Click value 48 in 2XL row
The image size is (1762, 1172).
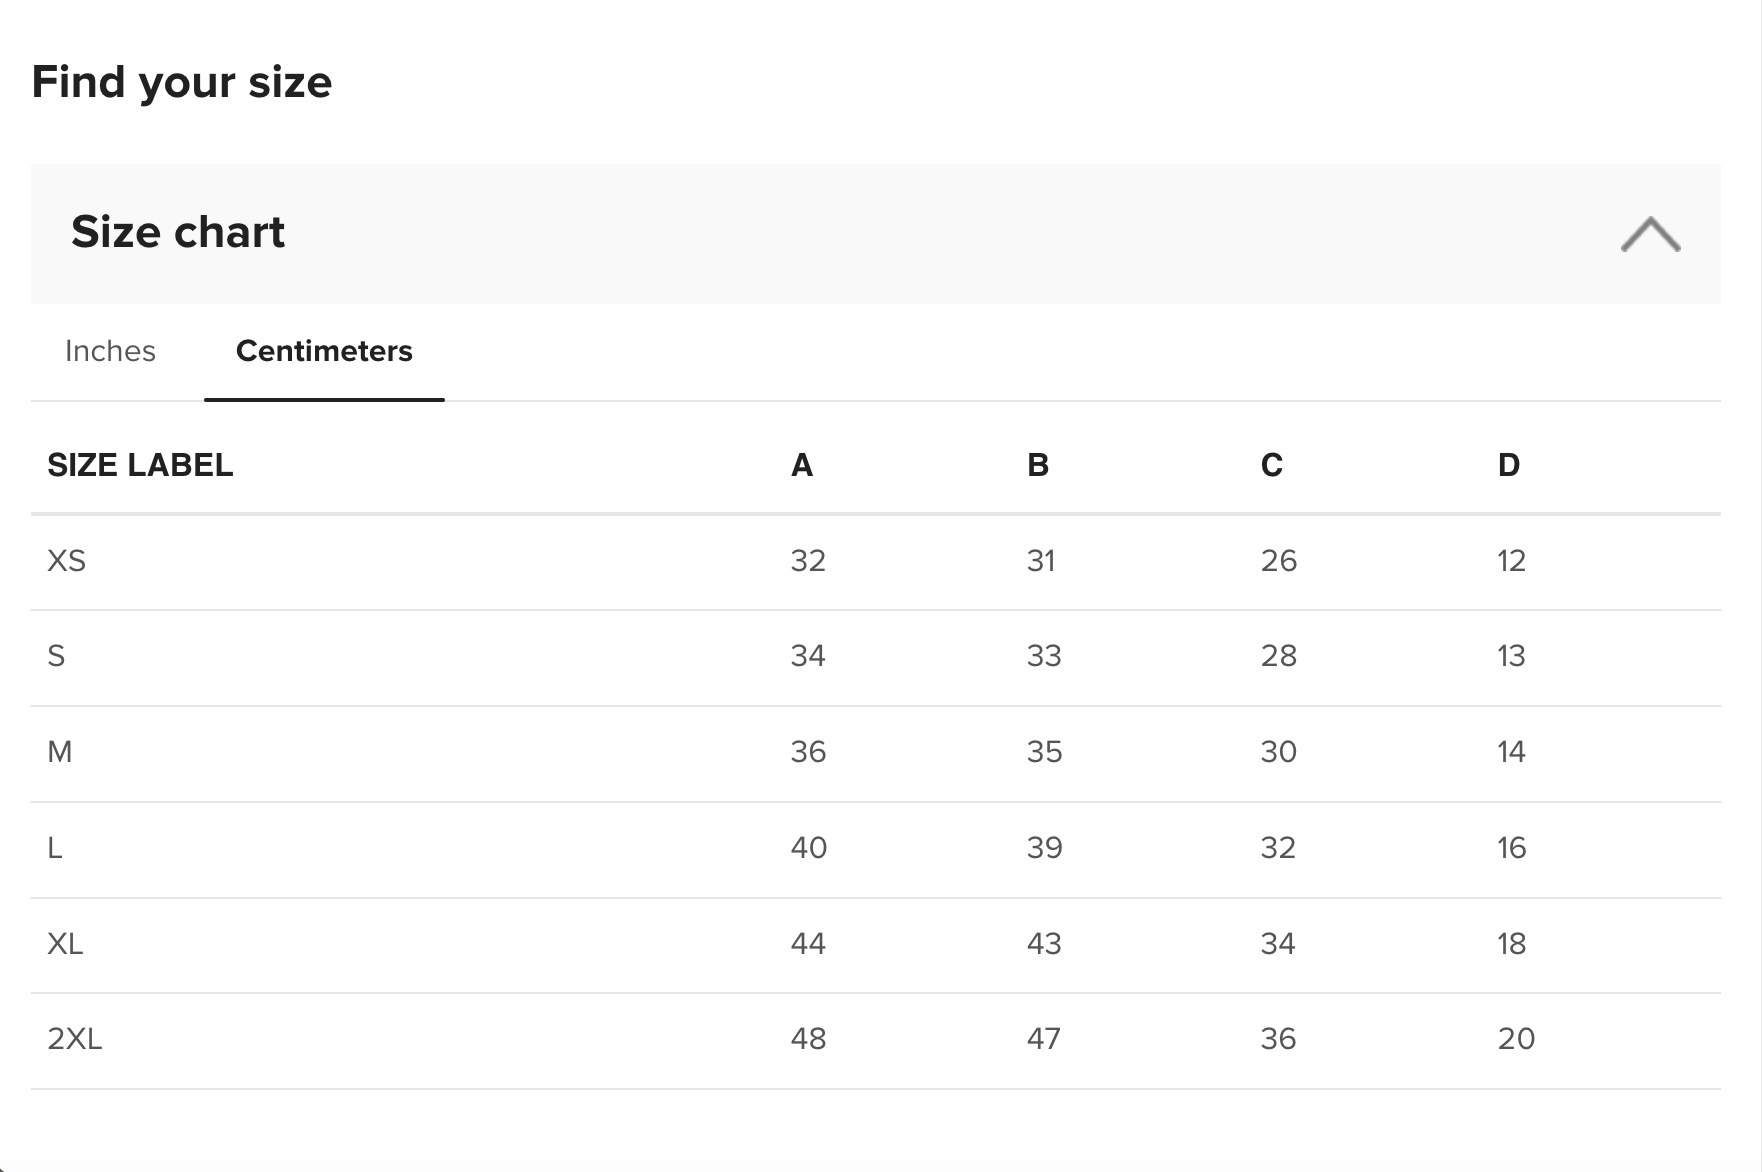808,1039
